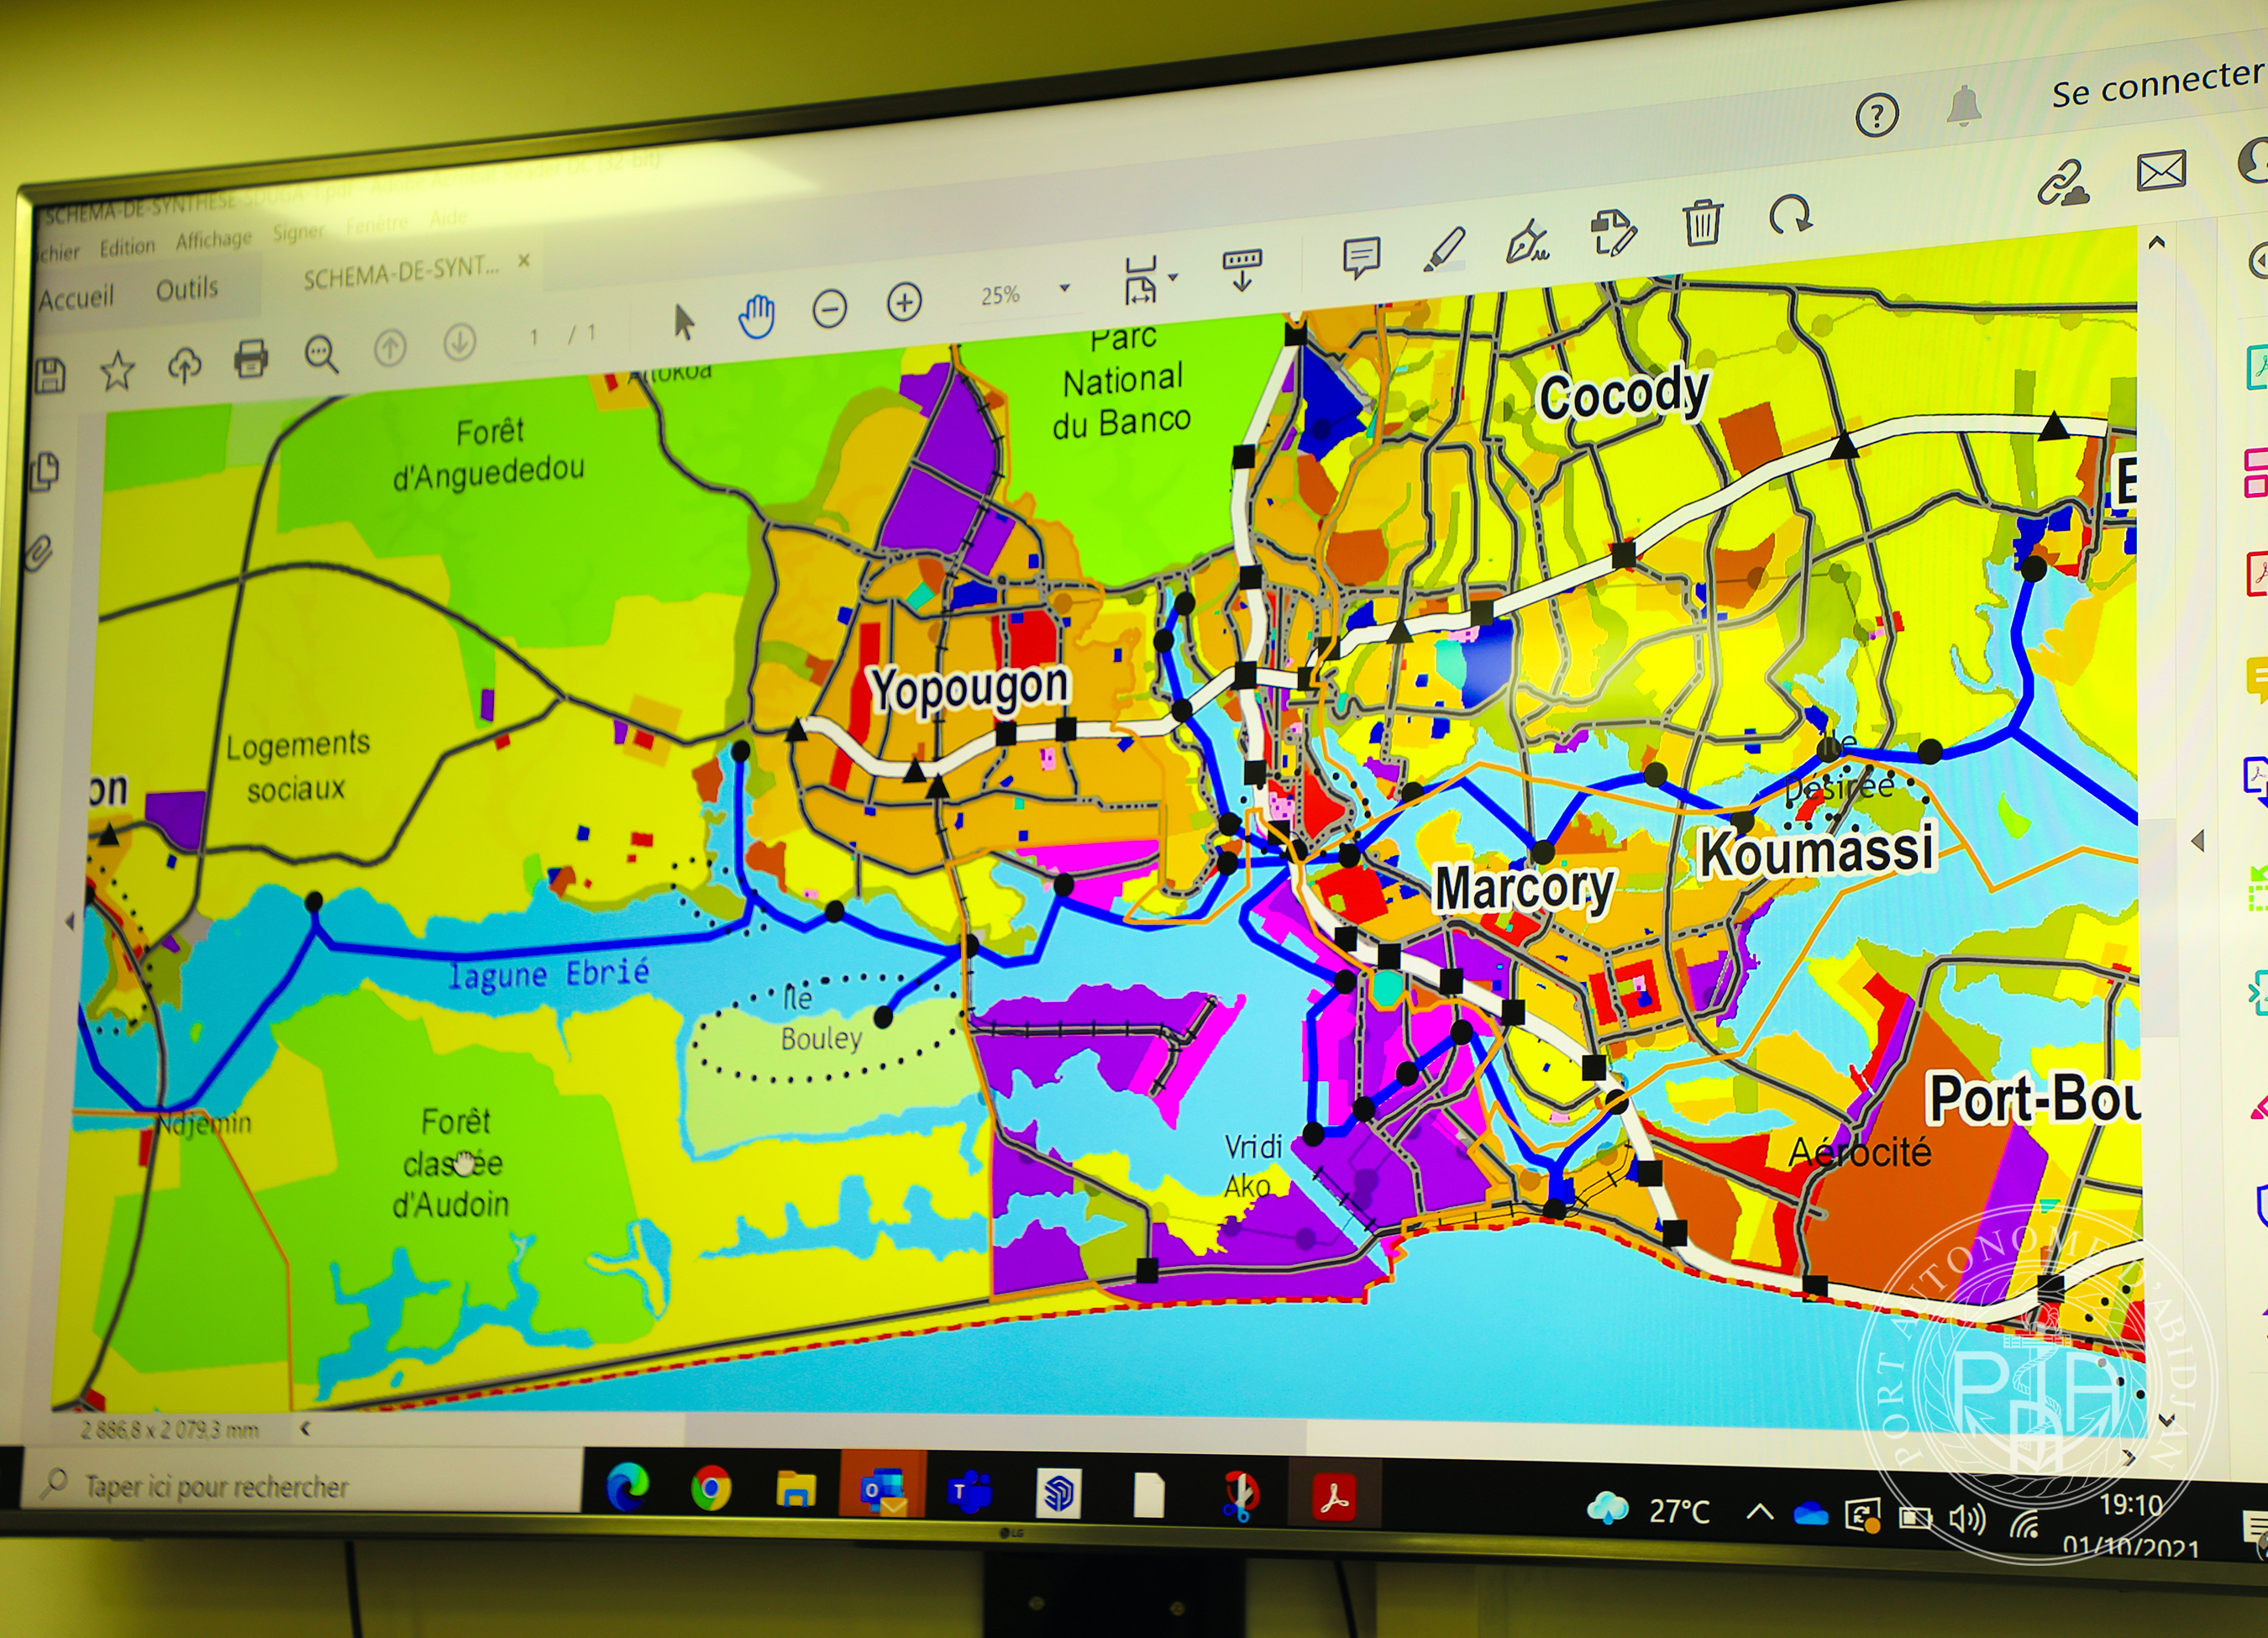The image size is (2268, 1638).
Task: Click the zoom out minus icon
Action: pos(829,309)
